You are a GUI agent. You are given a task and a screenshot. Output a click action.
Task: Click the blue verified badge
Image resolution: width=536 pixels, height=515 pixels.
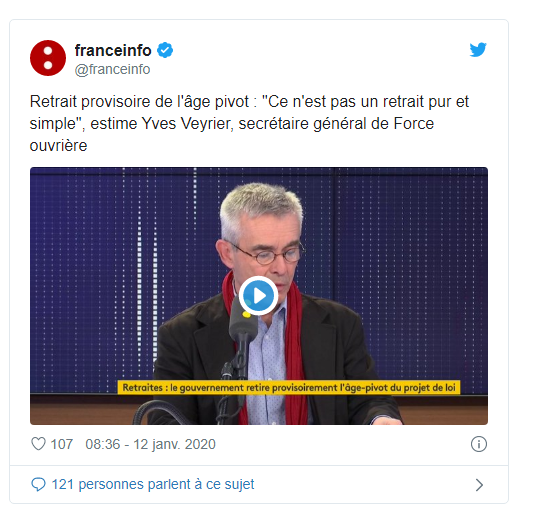(x=165, y=50)
